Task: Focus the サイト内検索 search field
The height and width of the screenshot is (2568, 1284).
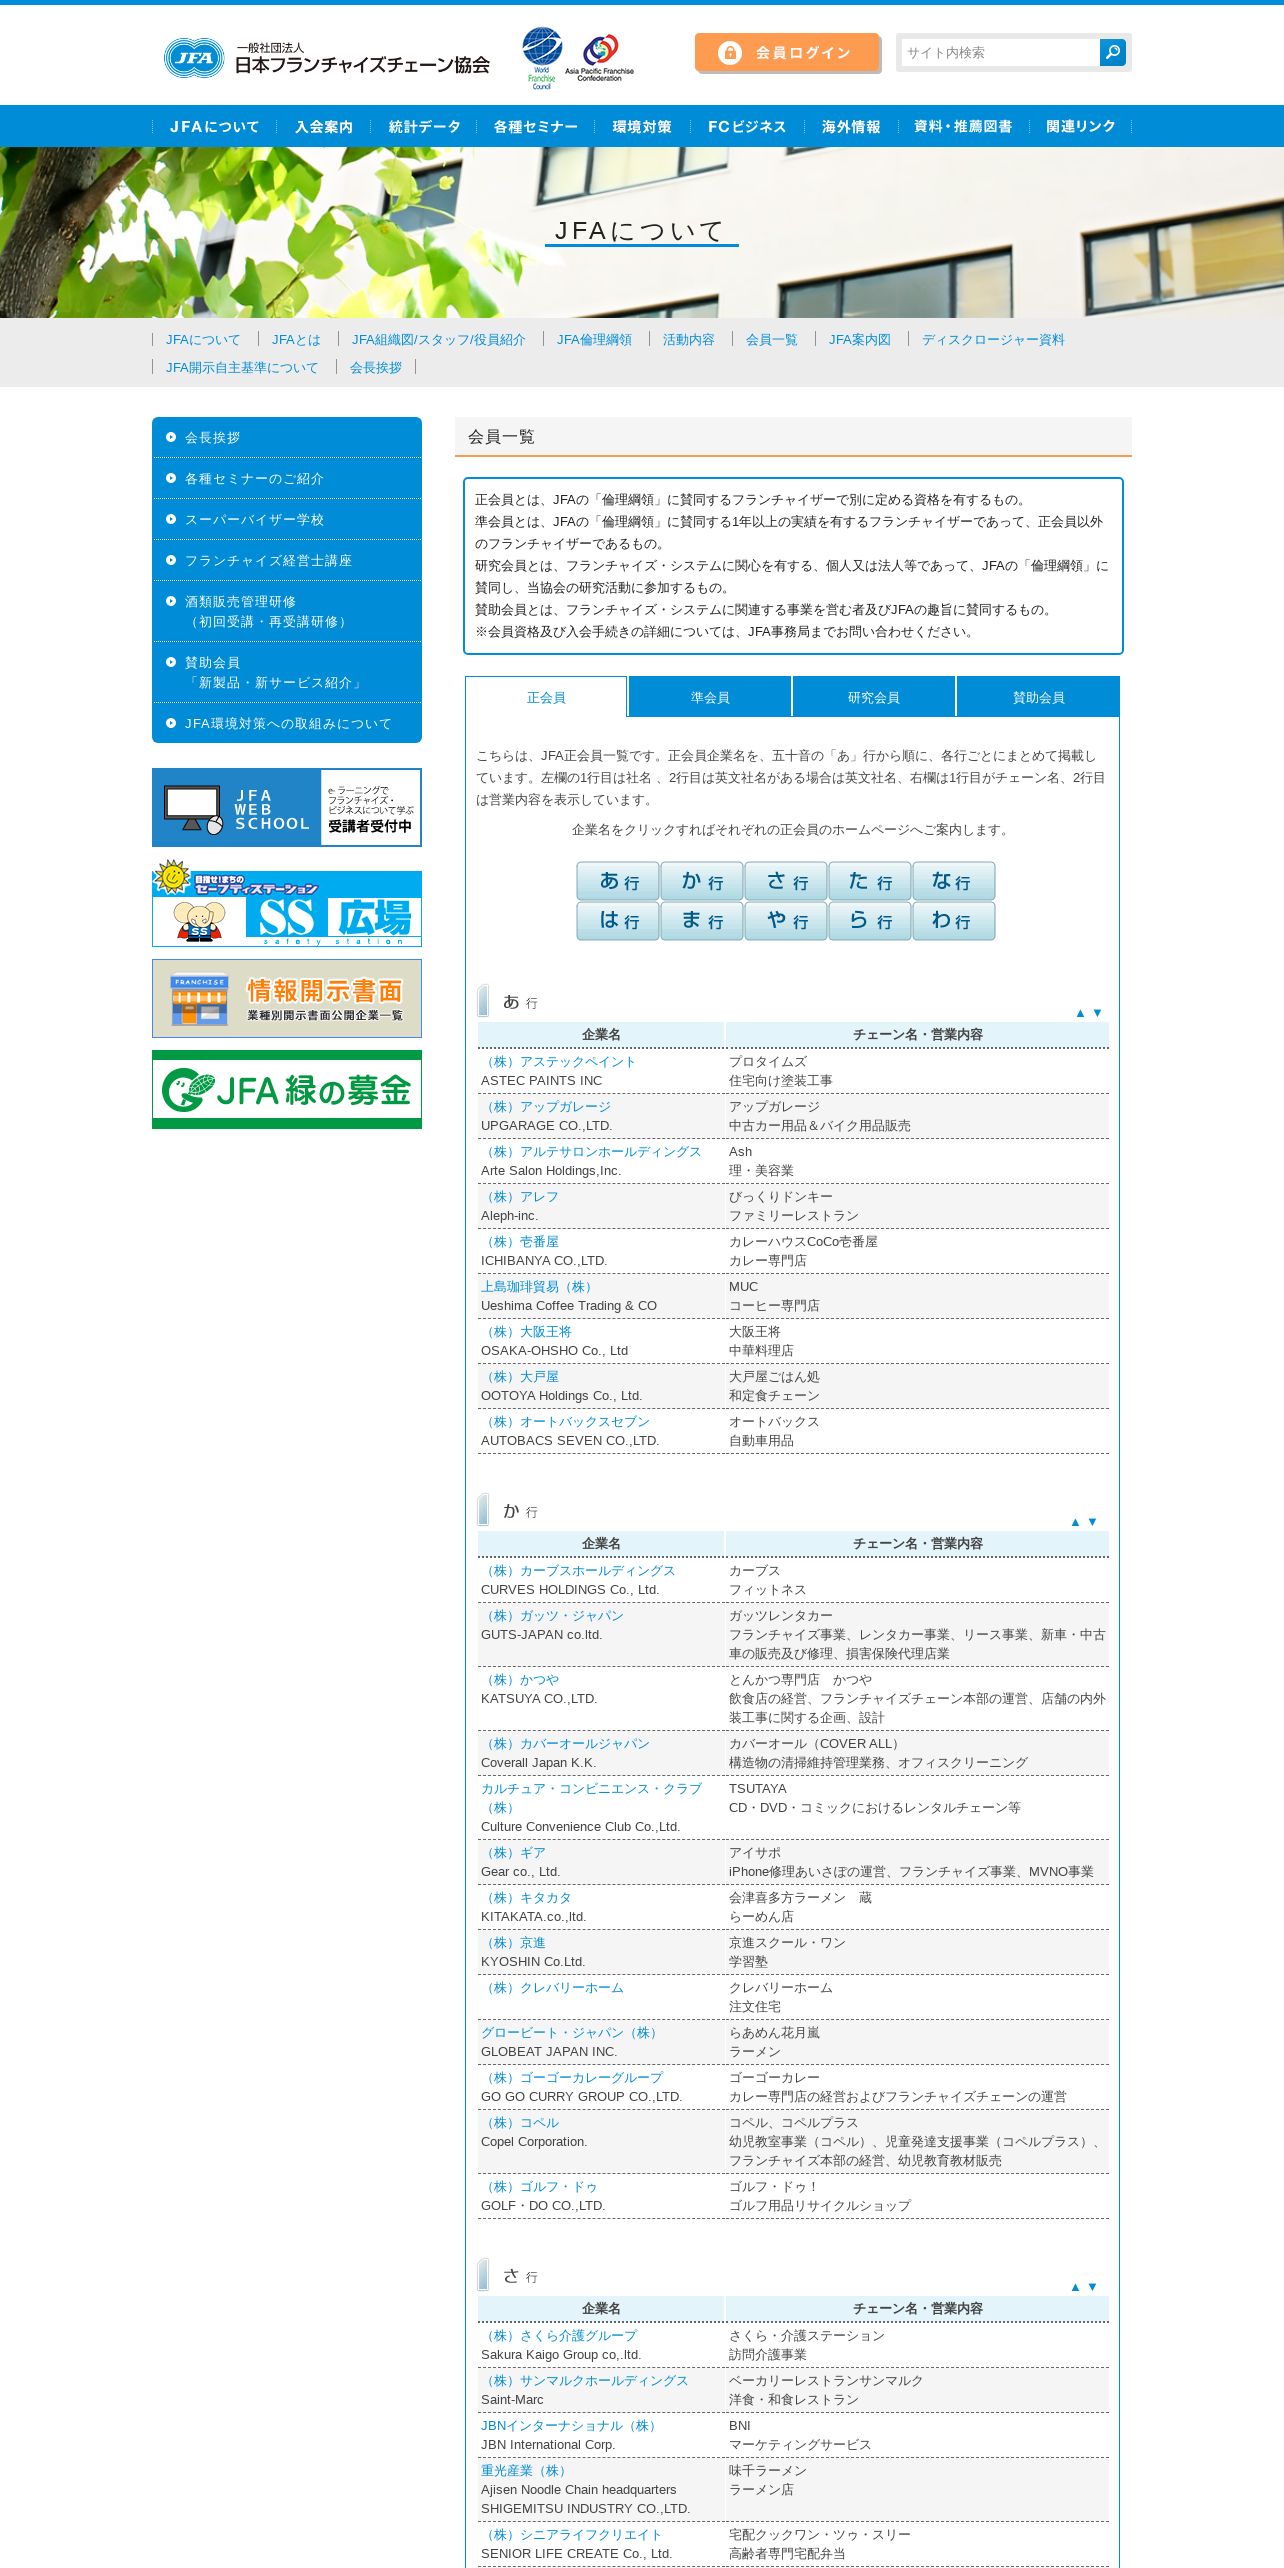Action: coord(999,52)
